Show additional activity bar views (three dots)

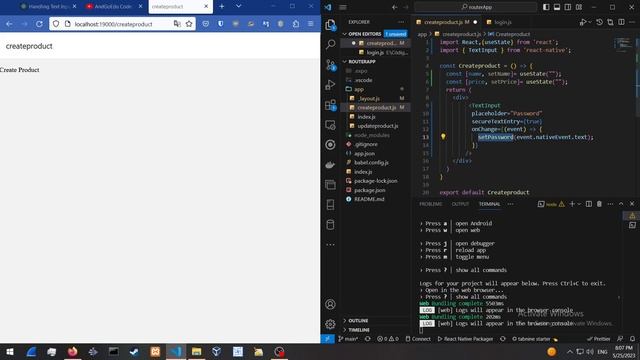click(330, 244)
